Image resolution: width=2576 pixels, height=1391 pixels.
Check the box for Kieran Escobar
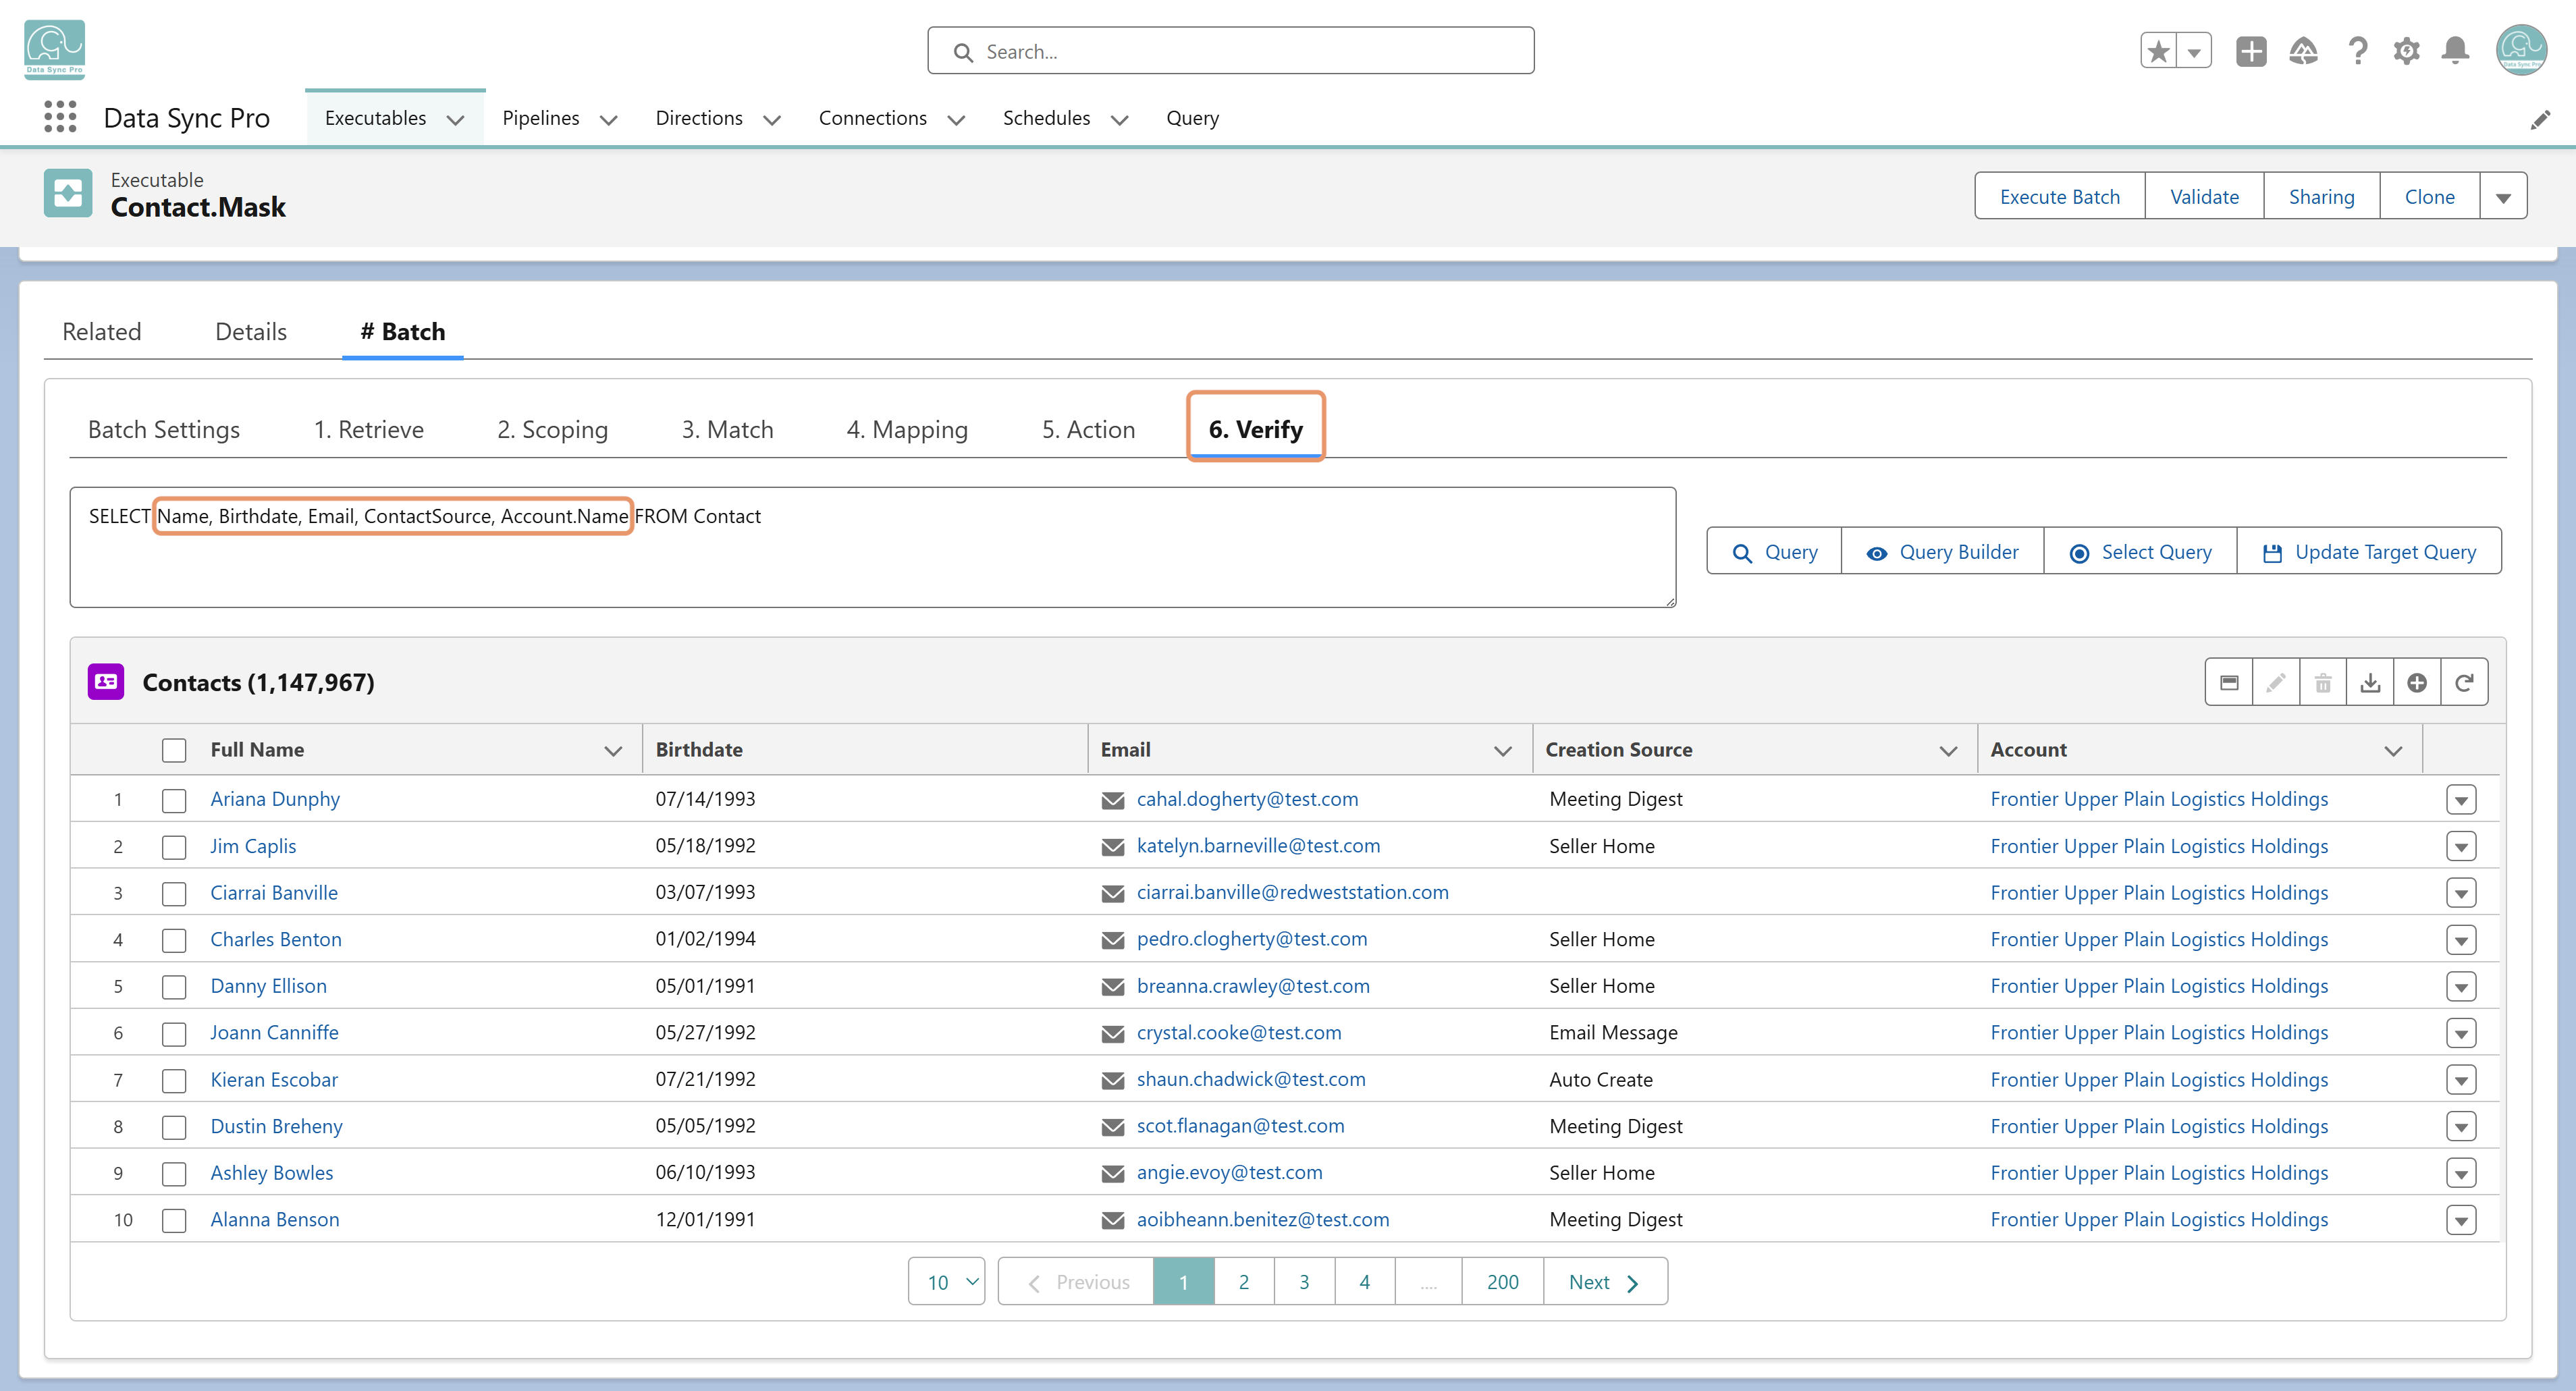point(174,1080)
